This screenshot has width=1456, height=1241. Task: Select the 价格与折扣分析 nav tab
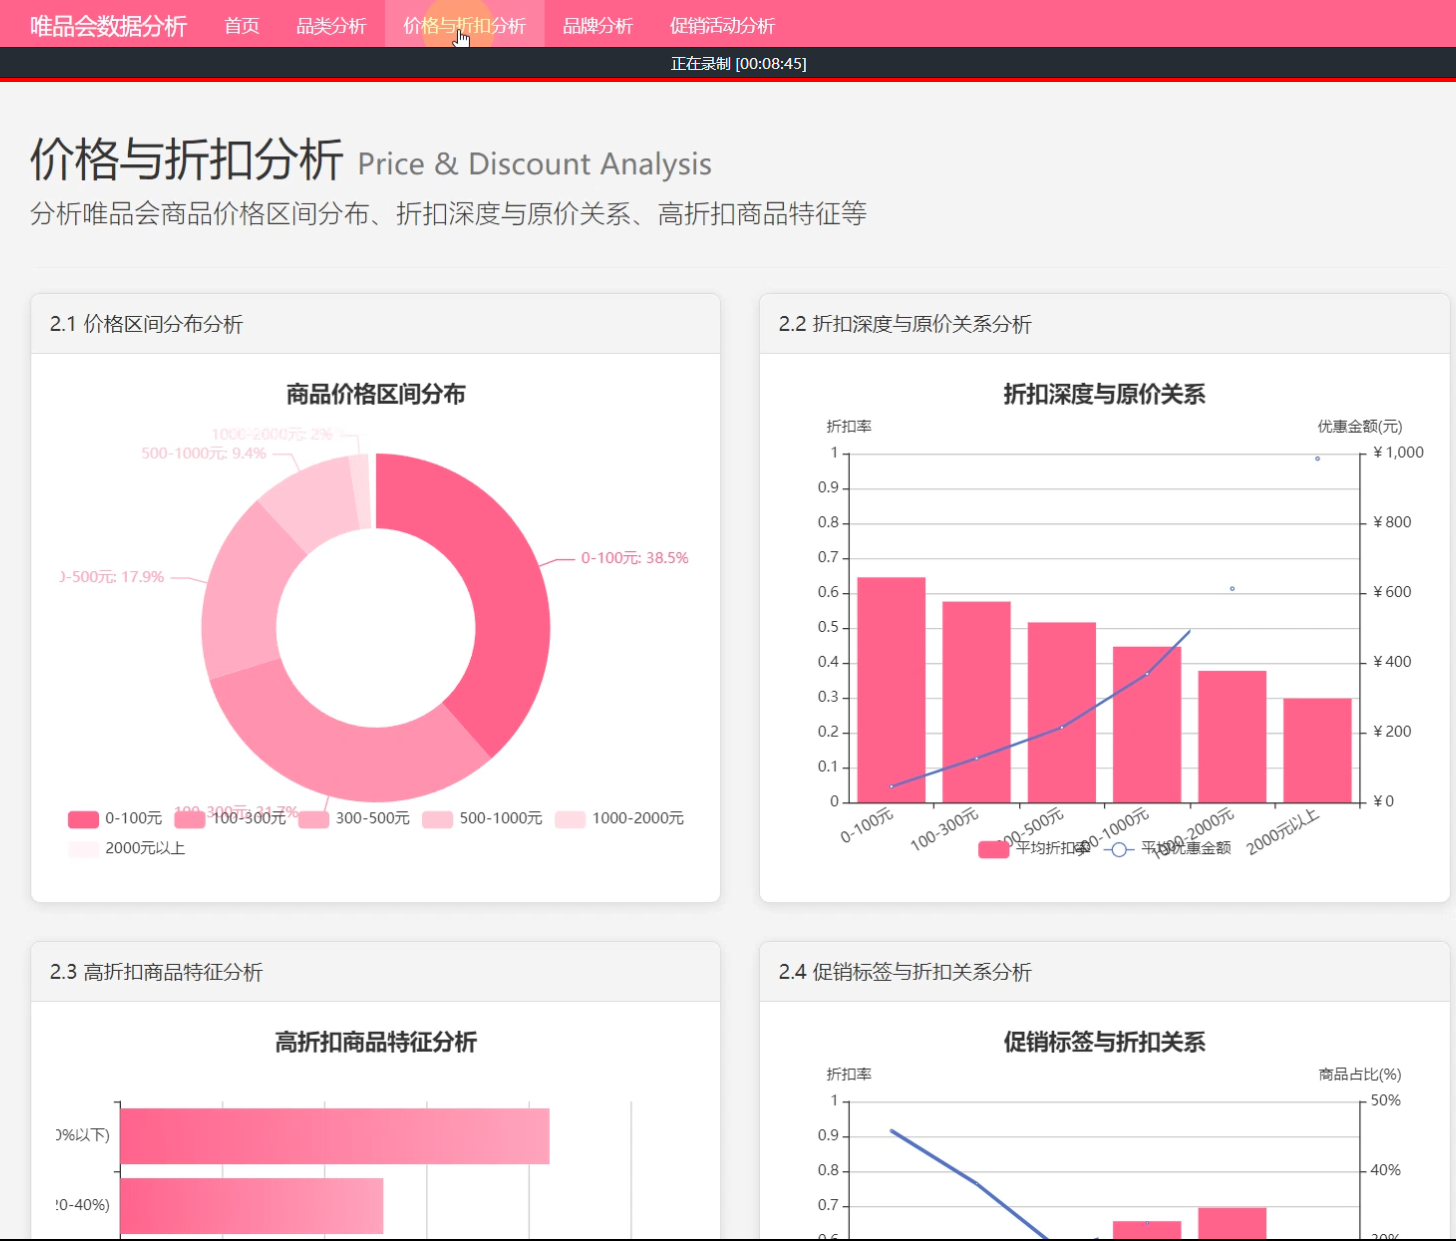point(464,26)
